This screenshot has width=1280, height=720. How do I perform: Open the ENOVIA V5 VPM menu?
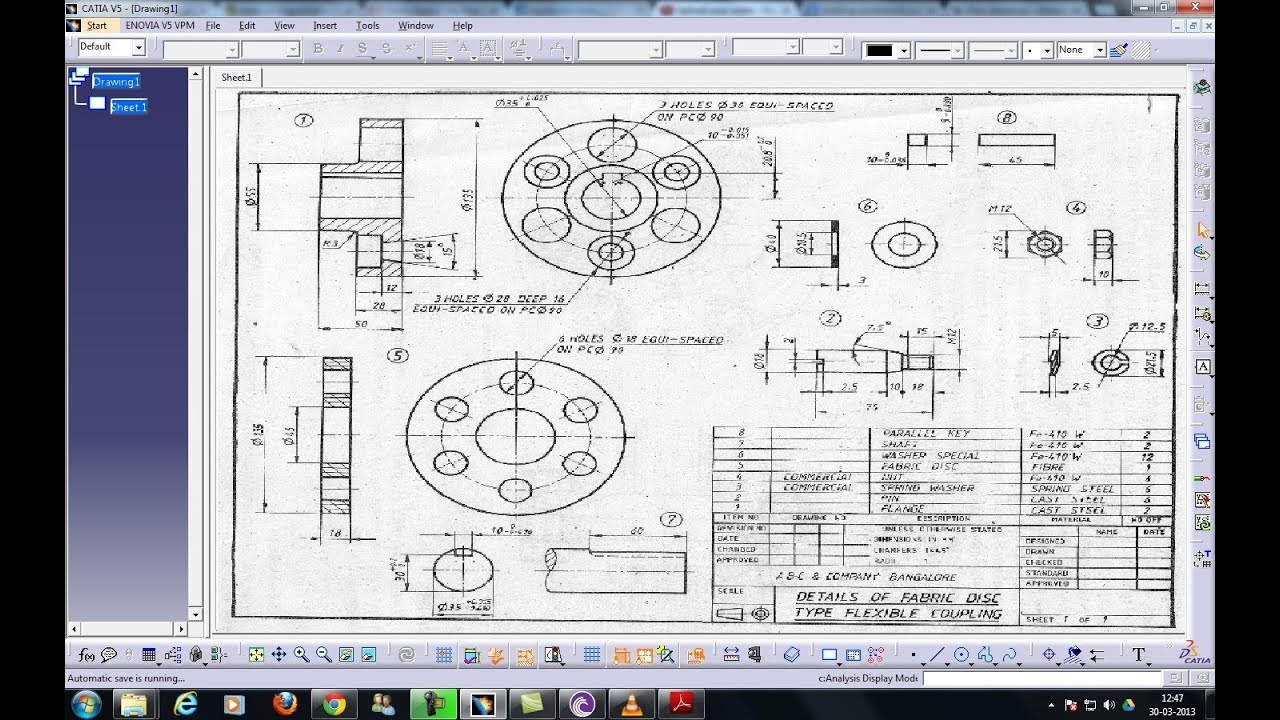tap(158, 25)
